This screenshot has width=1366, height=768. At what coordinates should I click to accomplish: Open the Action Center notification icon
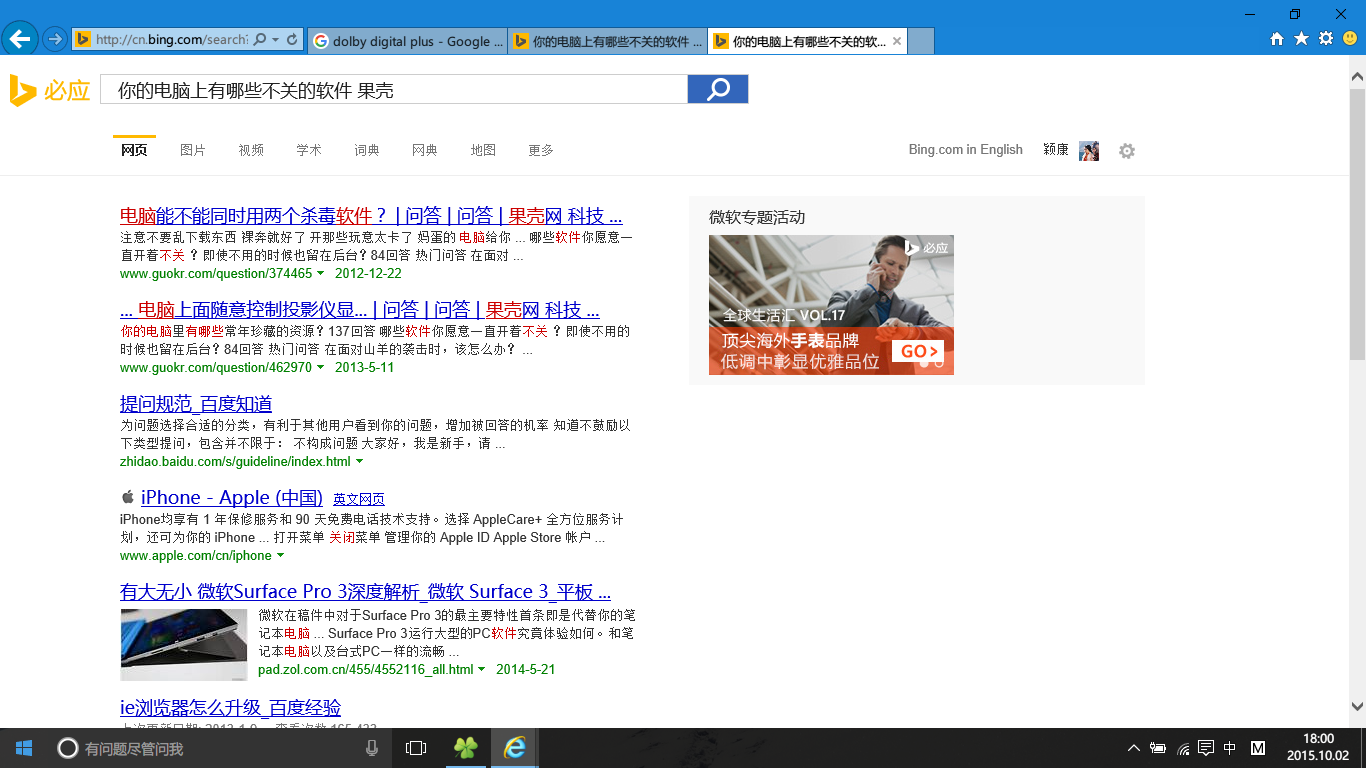click(1206, 748)
